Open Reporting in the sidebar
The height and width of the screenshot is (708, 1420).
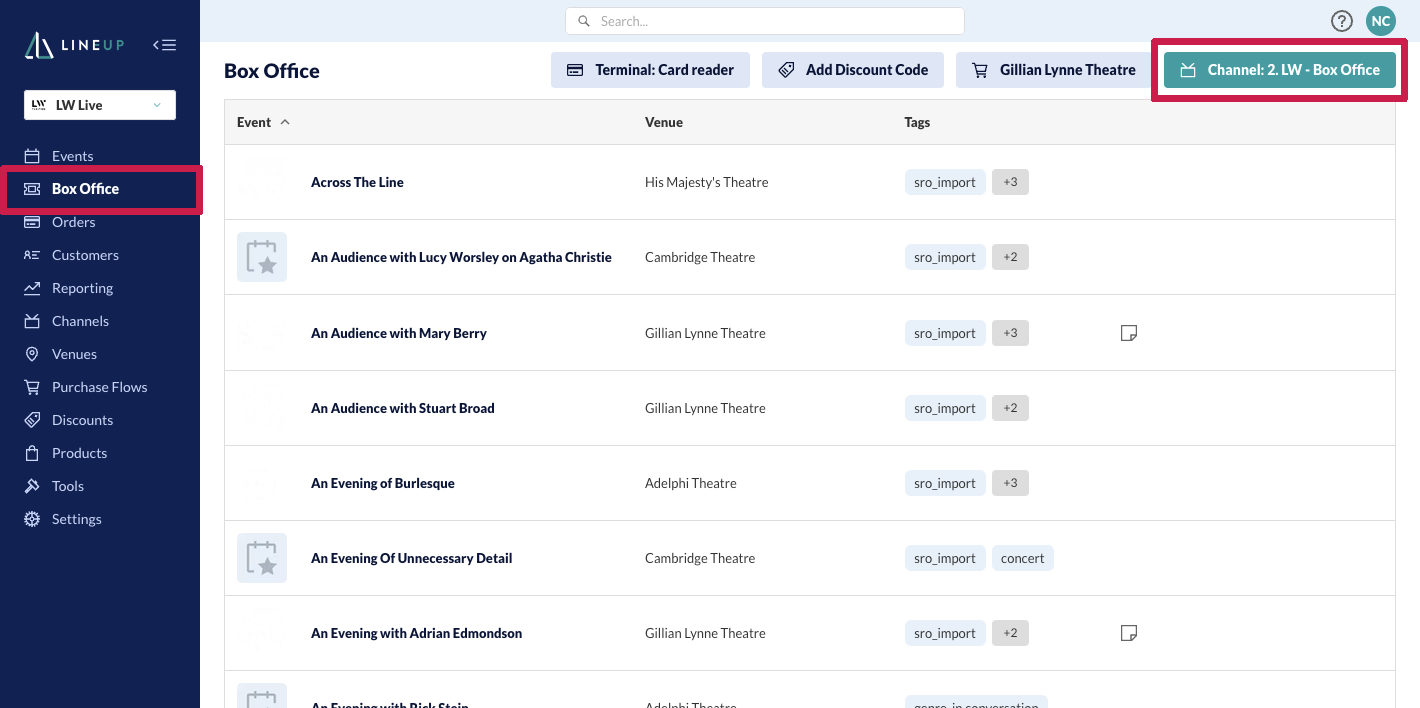[x=82, y=288]
